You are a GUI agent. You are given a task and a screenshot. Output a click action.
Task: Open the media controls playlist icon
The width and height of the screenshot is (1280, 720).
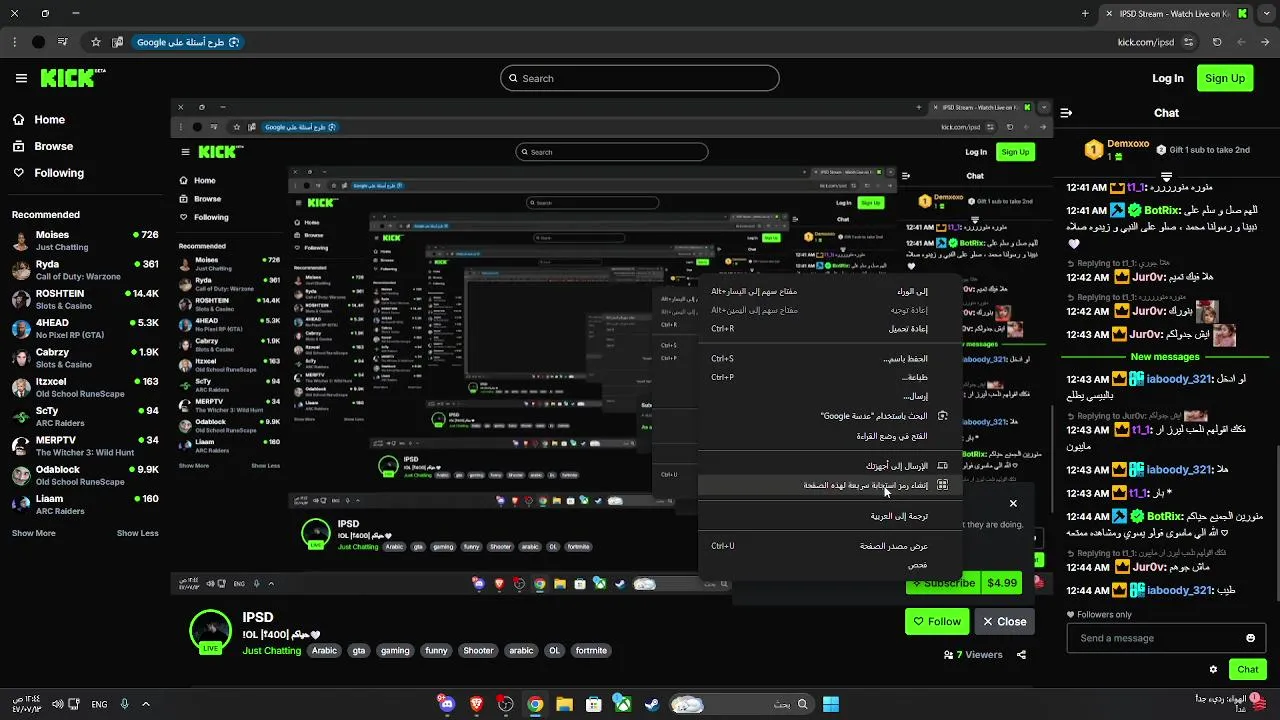pyautogui.click(x=63, y=42)
